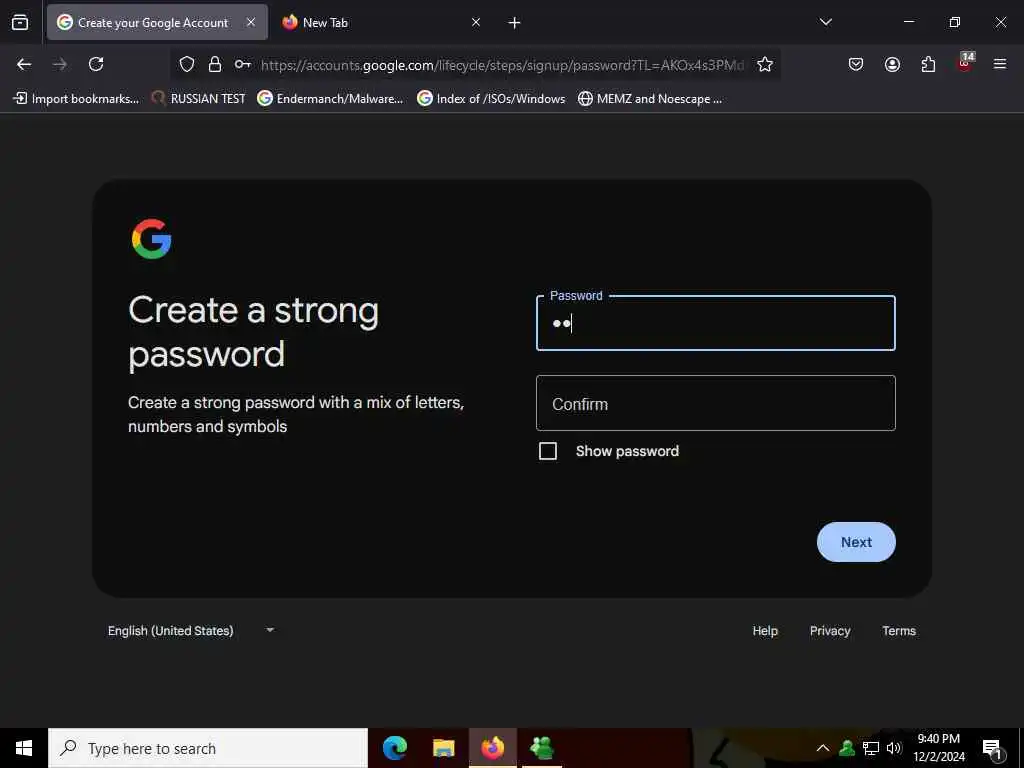Open the Windows Start menu
Viewport: 1024px width, 768px height.
pyautogui.click(x=24, y=748)
